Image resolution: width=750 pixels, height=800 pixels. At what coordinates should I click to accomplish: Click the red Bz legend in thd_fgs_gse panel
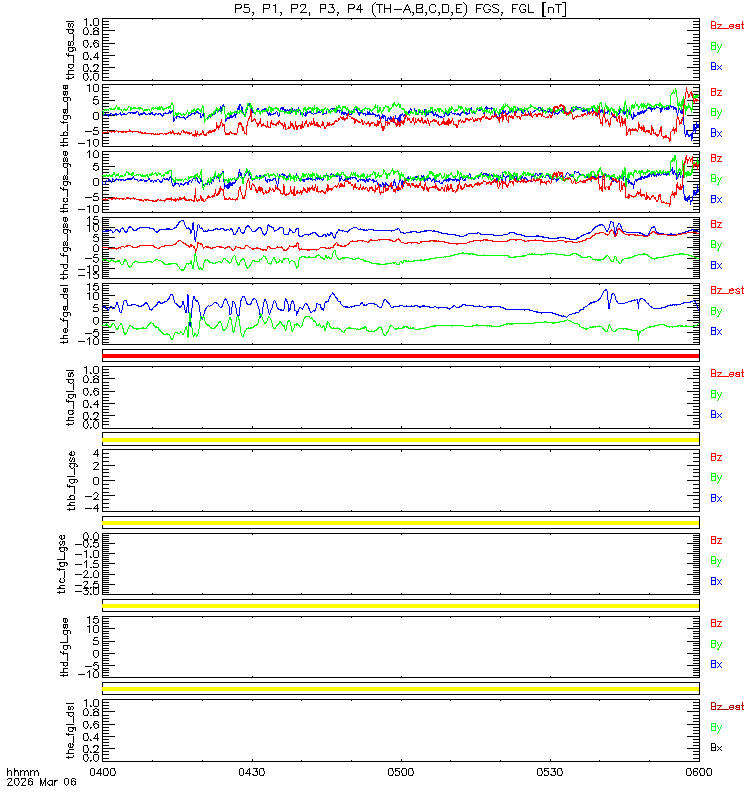click(716, 224)
